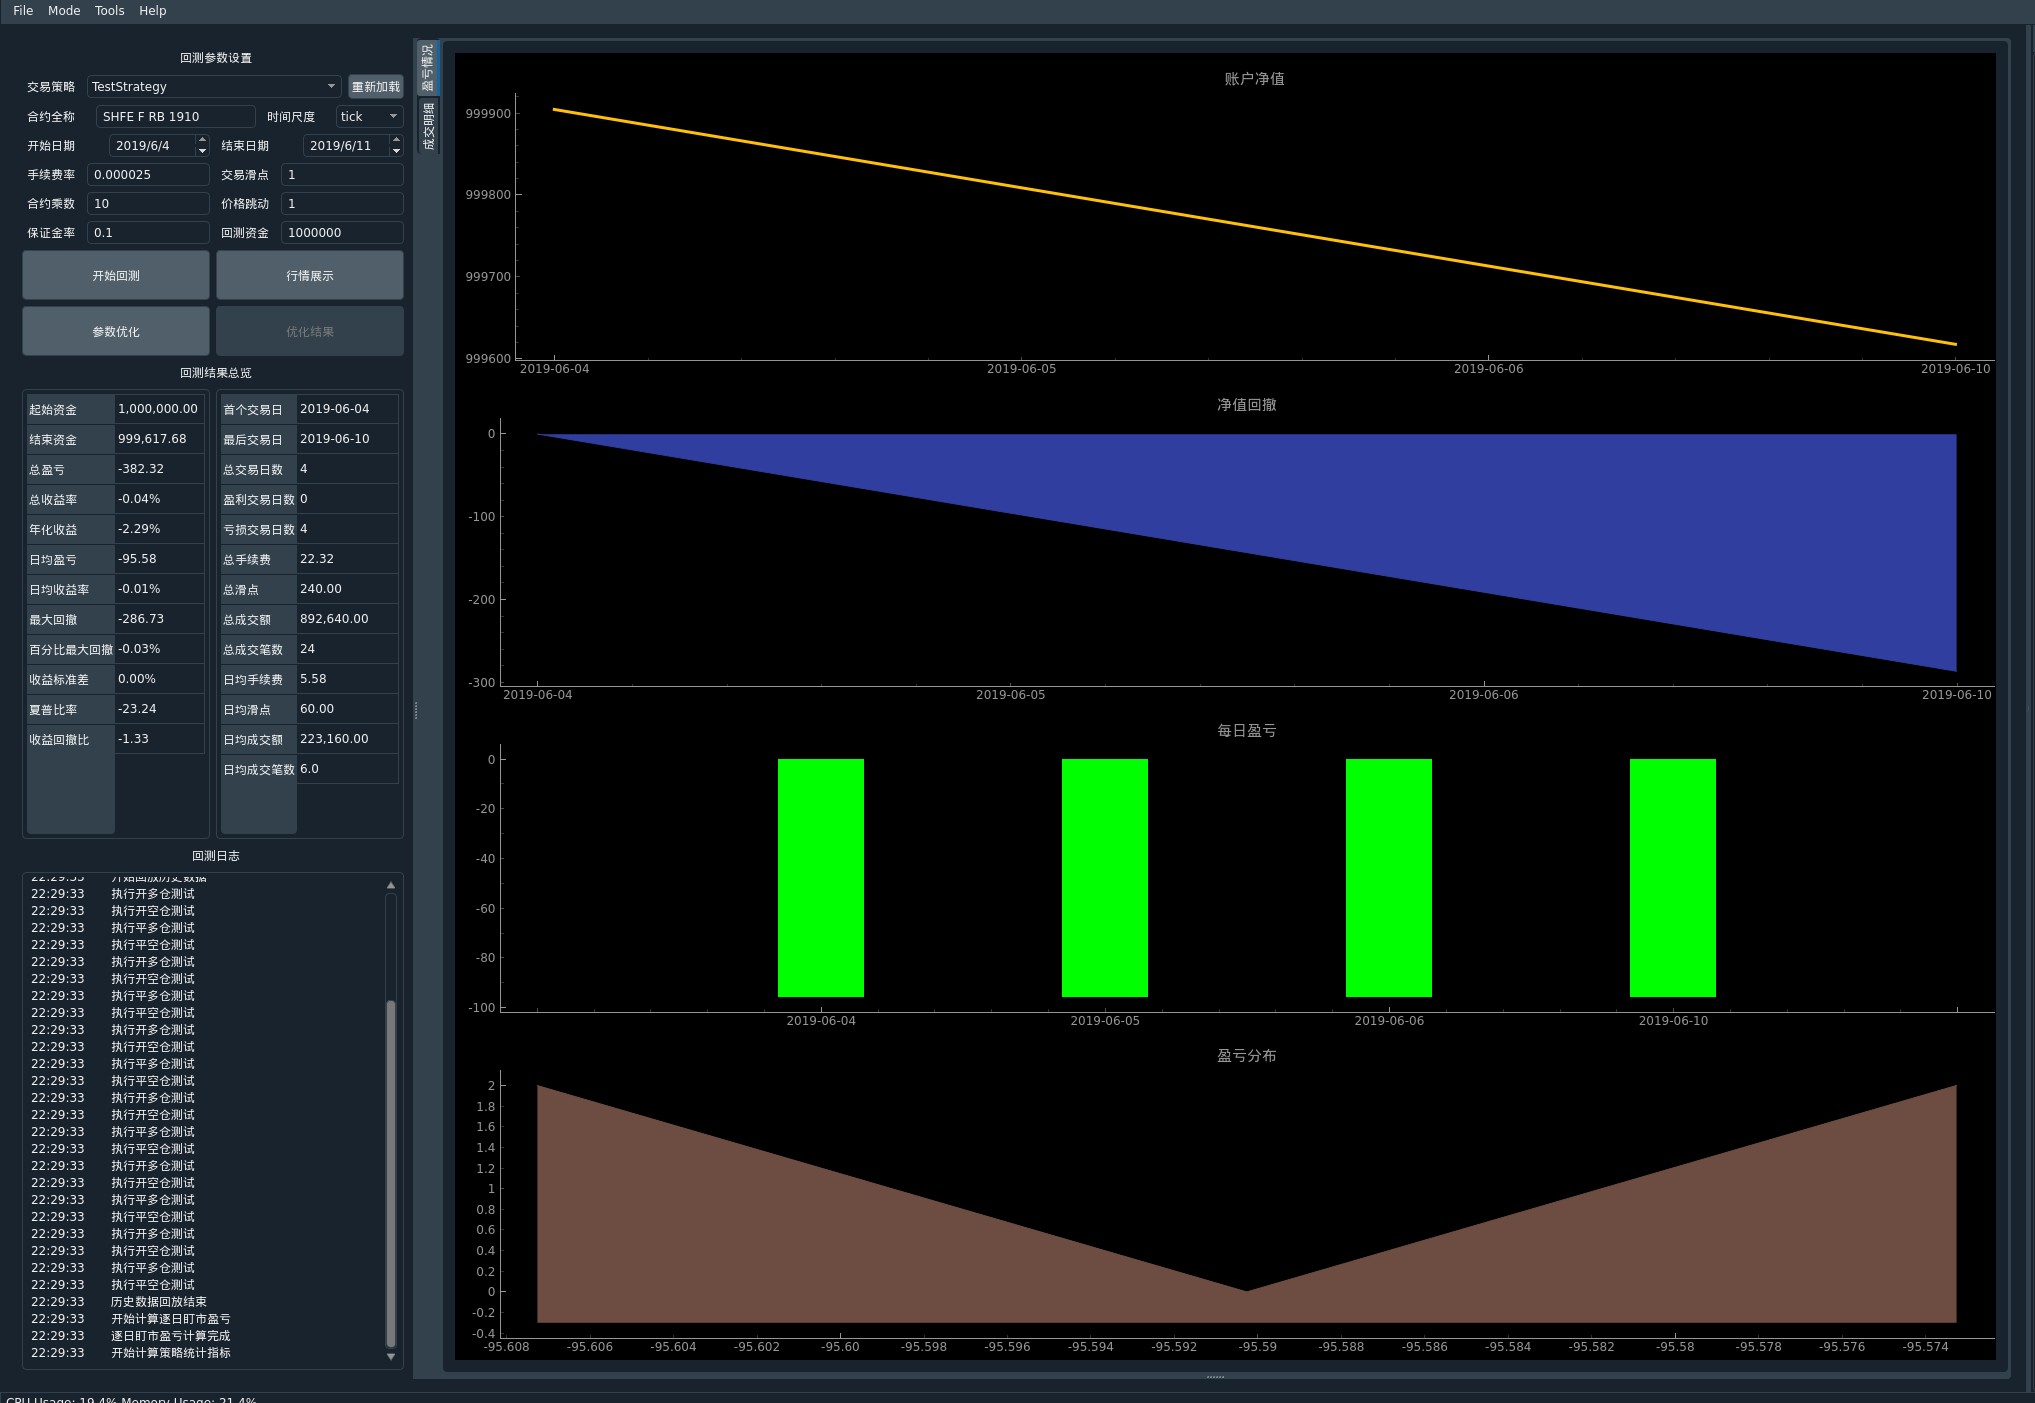The height and width of the screenshot is (1403, 2035).
Task: Click the log entry 历史数据回放结束
Action: tap(159, 1302)
